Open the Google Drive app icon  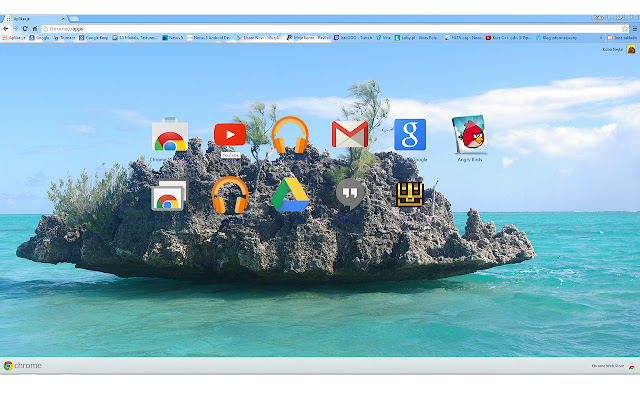[x=290, y=194]
